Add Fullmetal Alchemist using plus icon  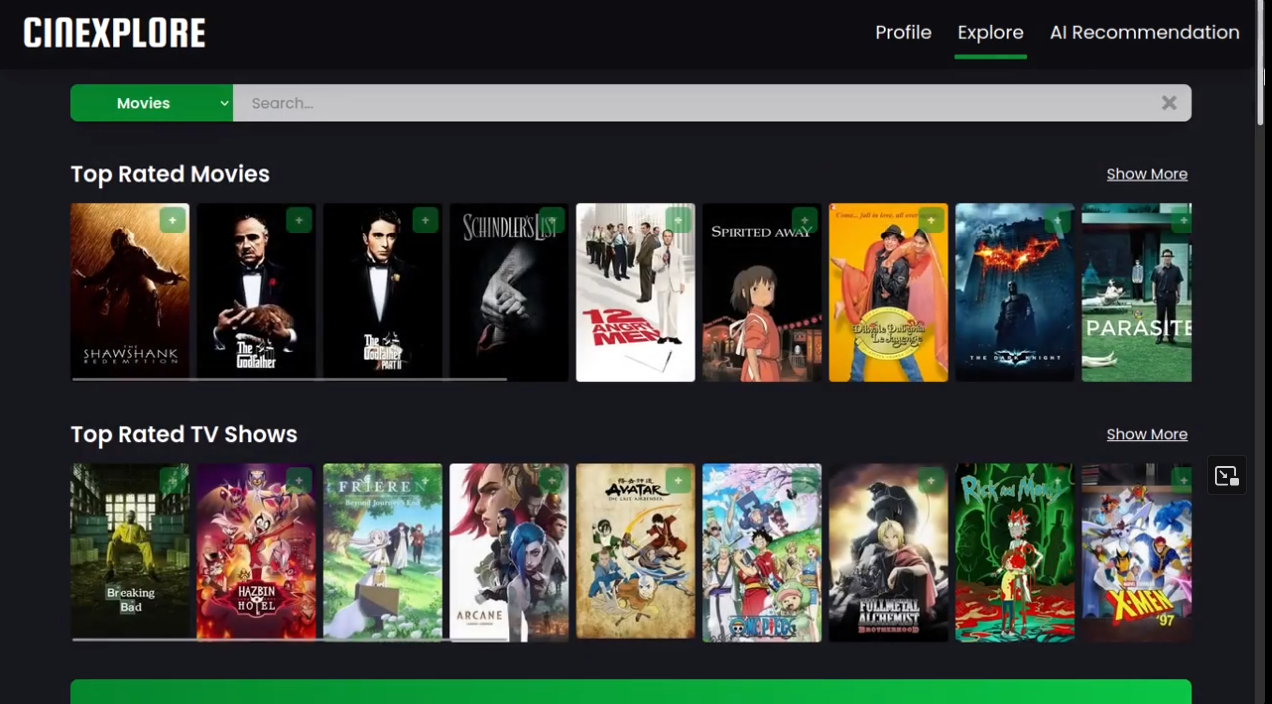[931, 481]
